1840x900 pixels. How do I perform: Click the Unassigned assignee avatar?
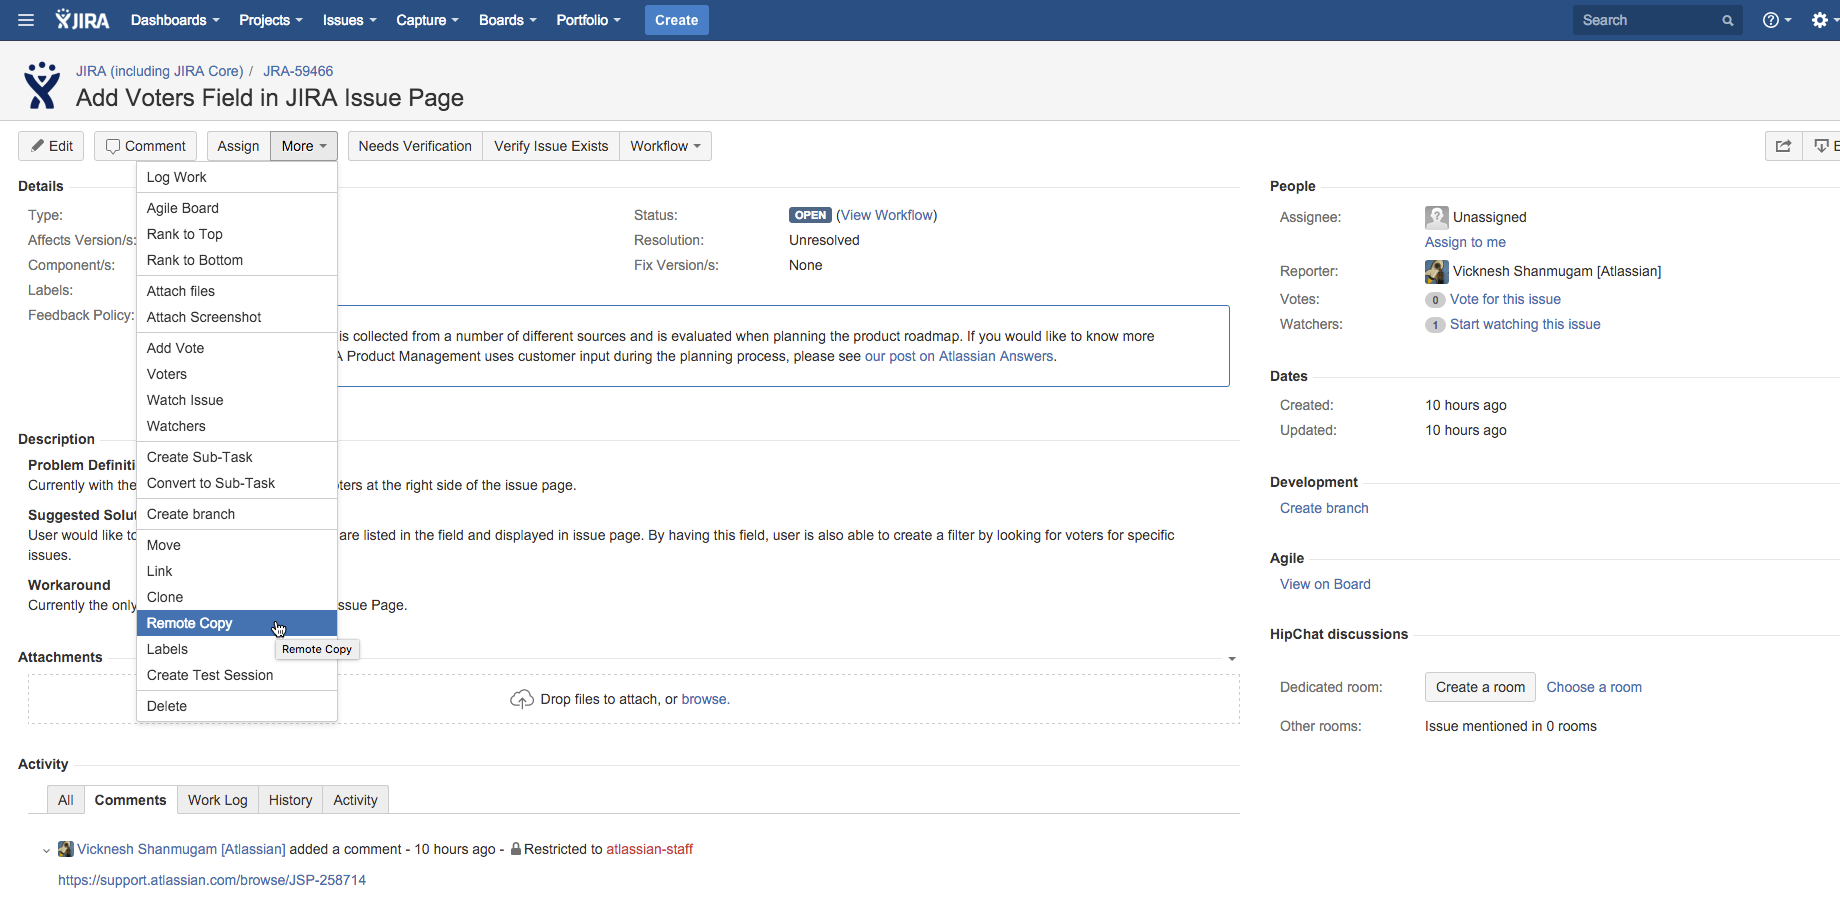[1436, 217]
